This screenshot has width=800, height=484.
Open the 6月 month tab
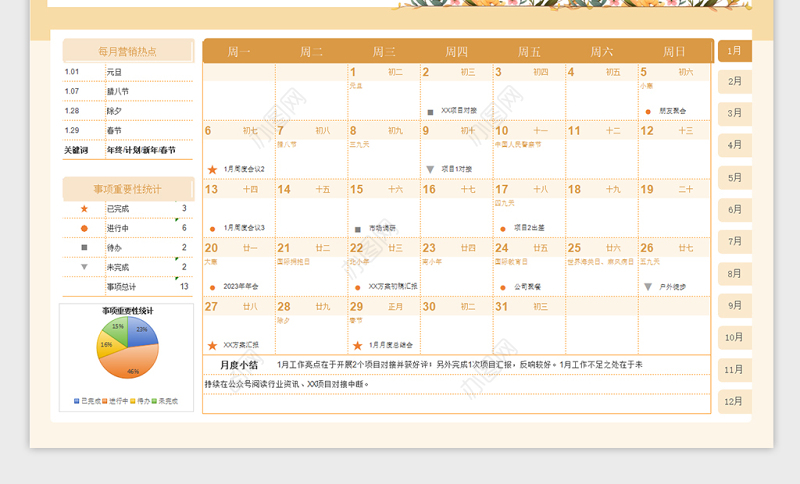735,210
